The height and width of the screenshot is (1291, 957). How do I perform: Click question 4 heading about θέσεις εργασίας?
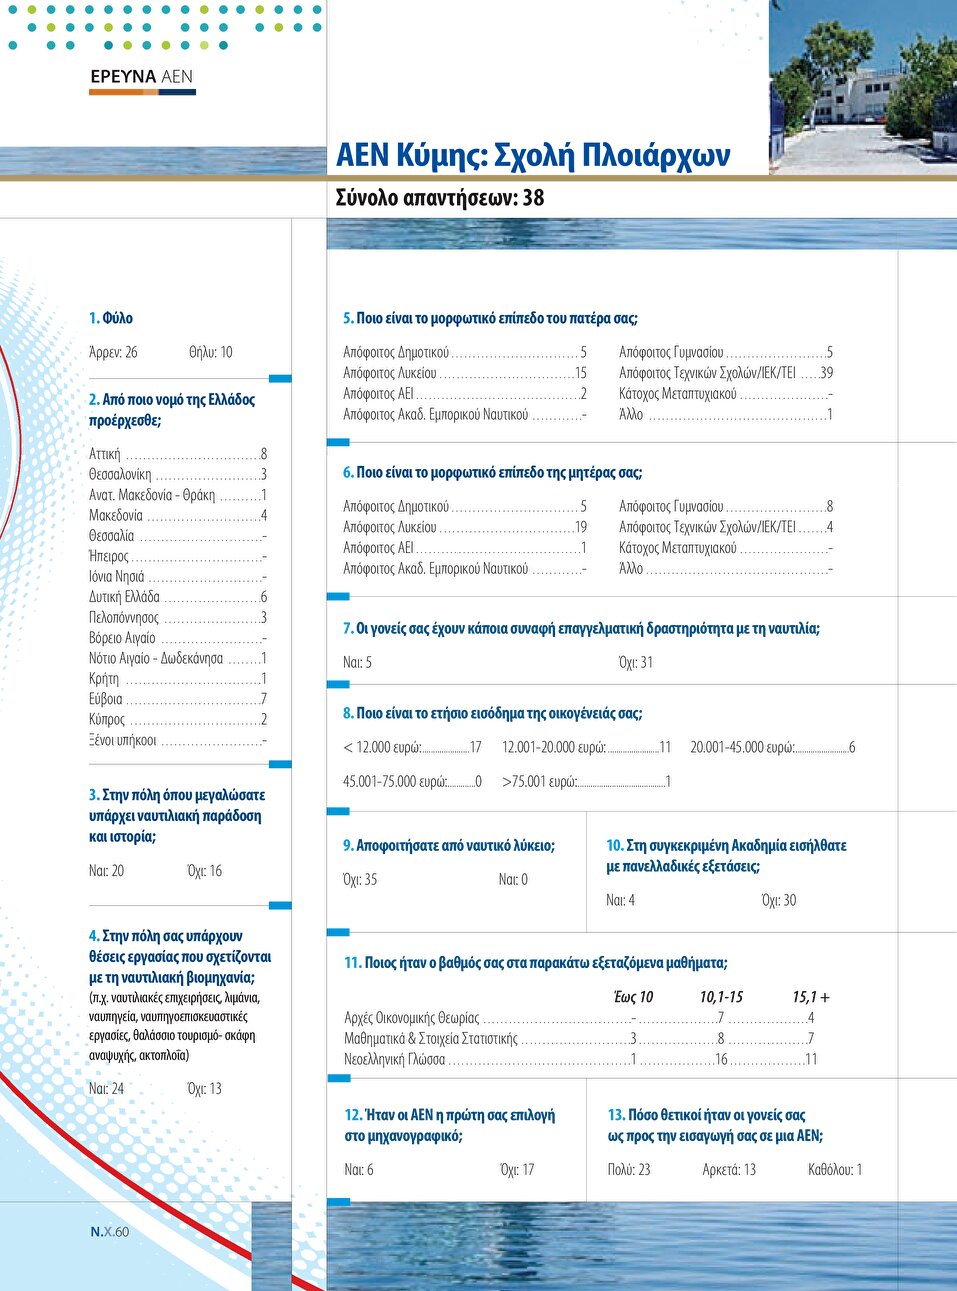(x=180, y=957)
